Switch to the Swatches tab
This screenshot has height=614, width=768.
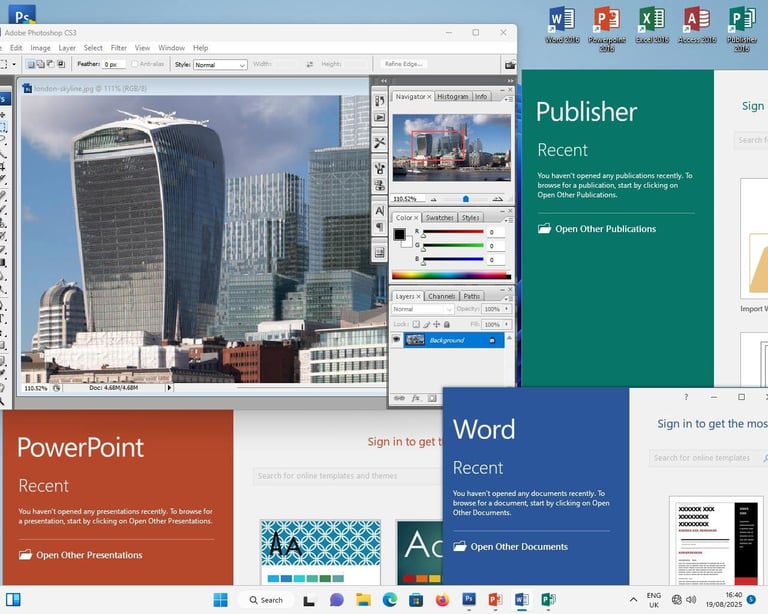tap(439, 217)
